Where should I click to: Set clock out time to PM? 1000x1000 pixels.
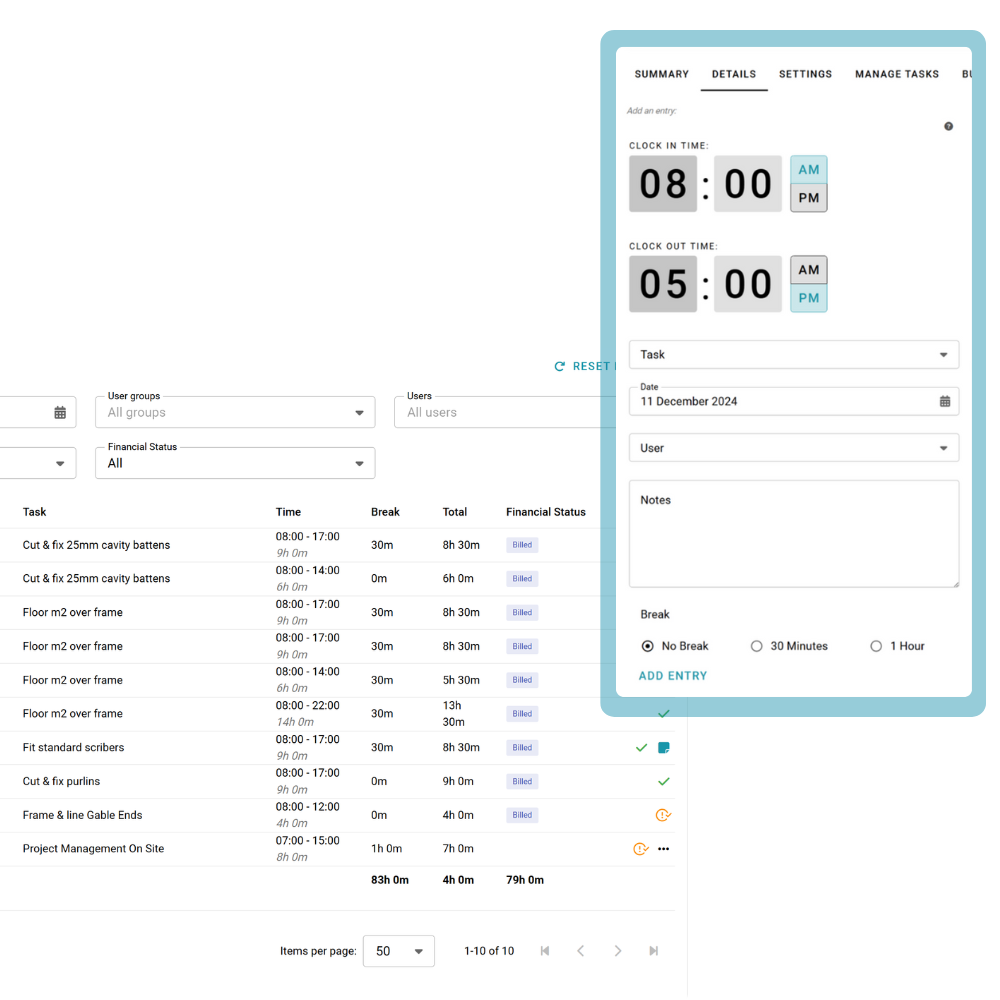click(809, 298)
